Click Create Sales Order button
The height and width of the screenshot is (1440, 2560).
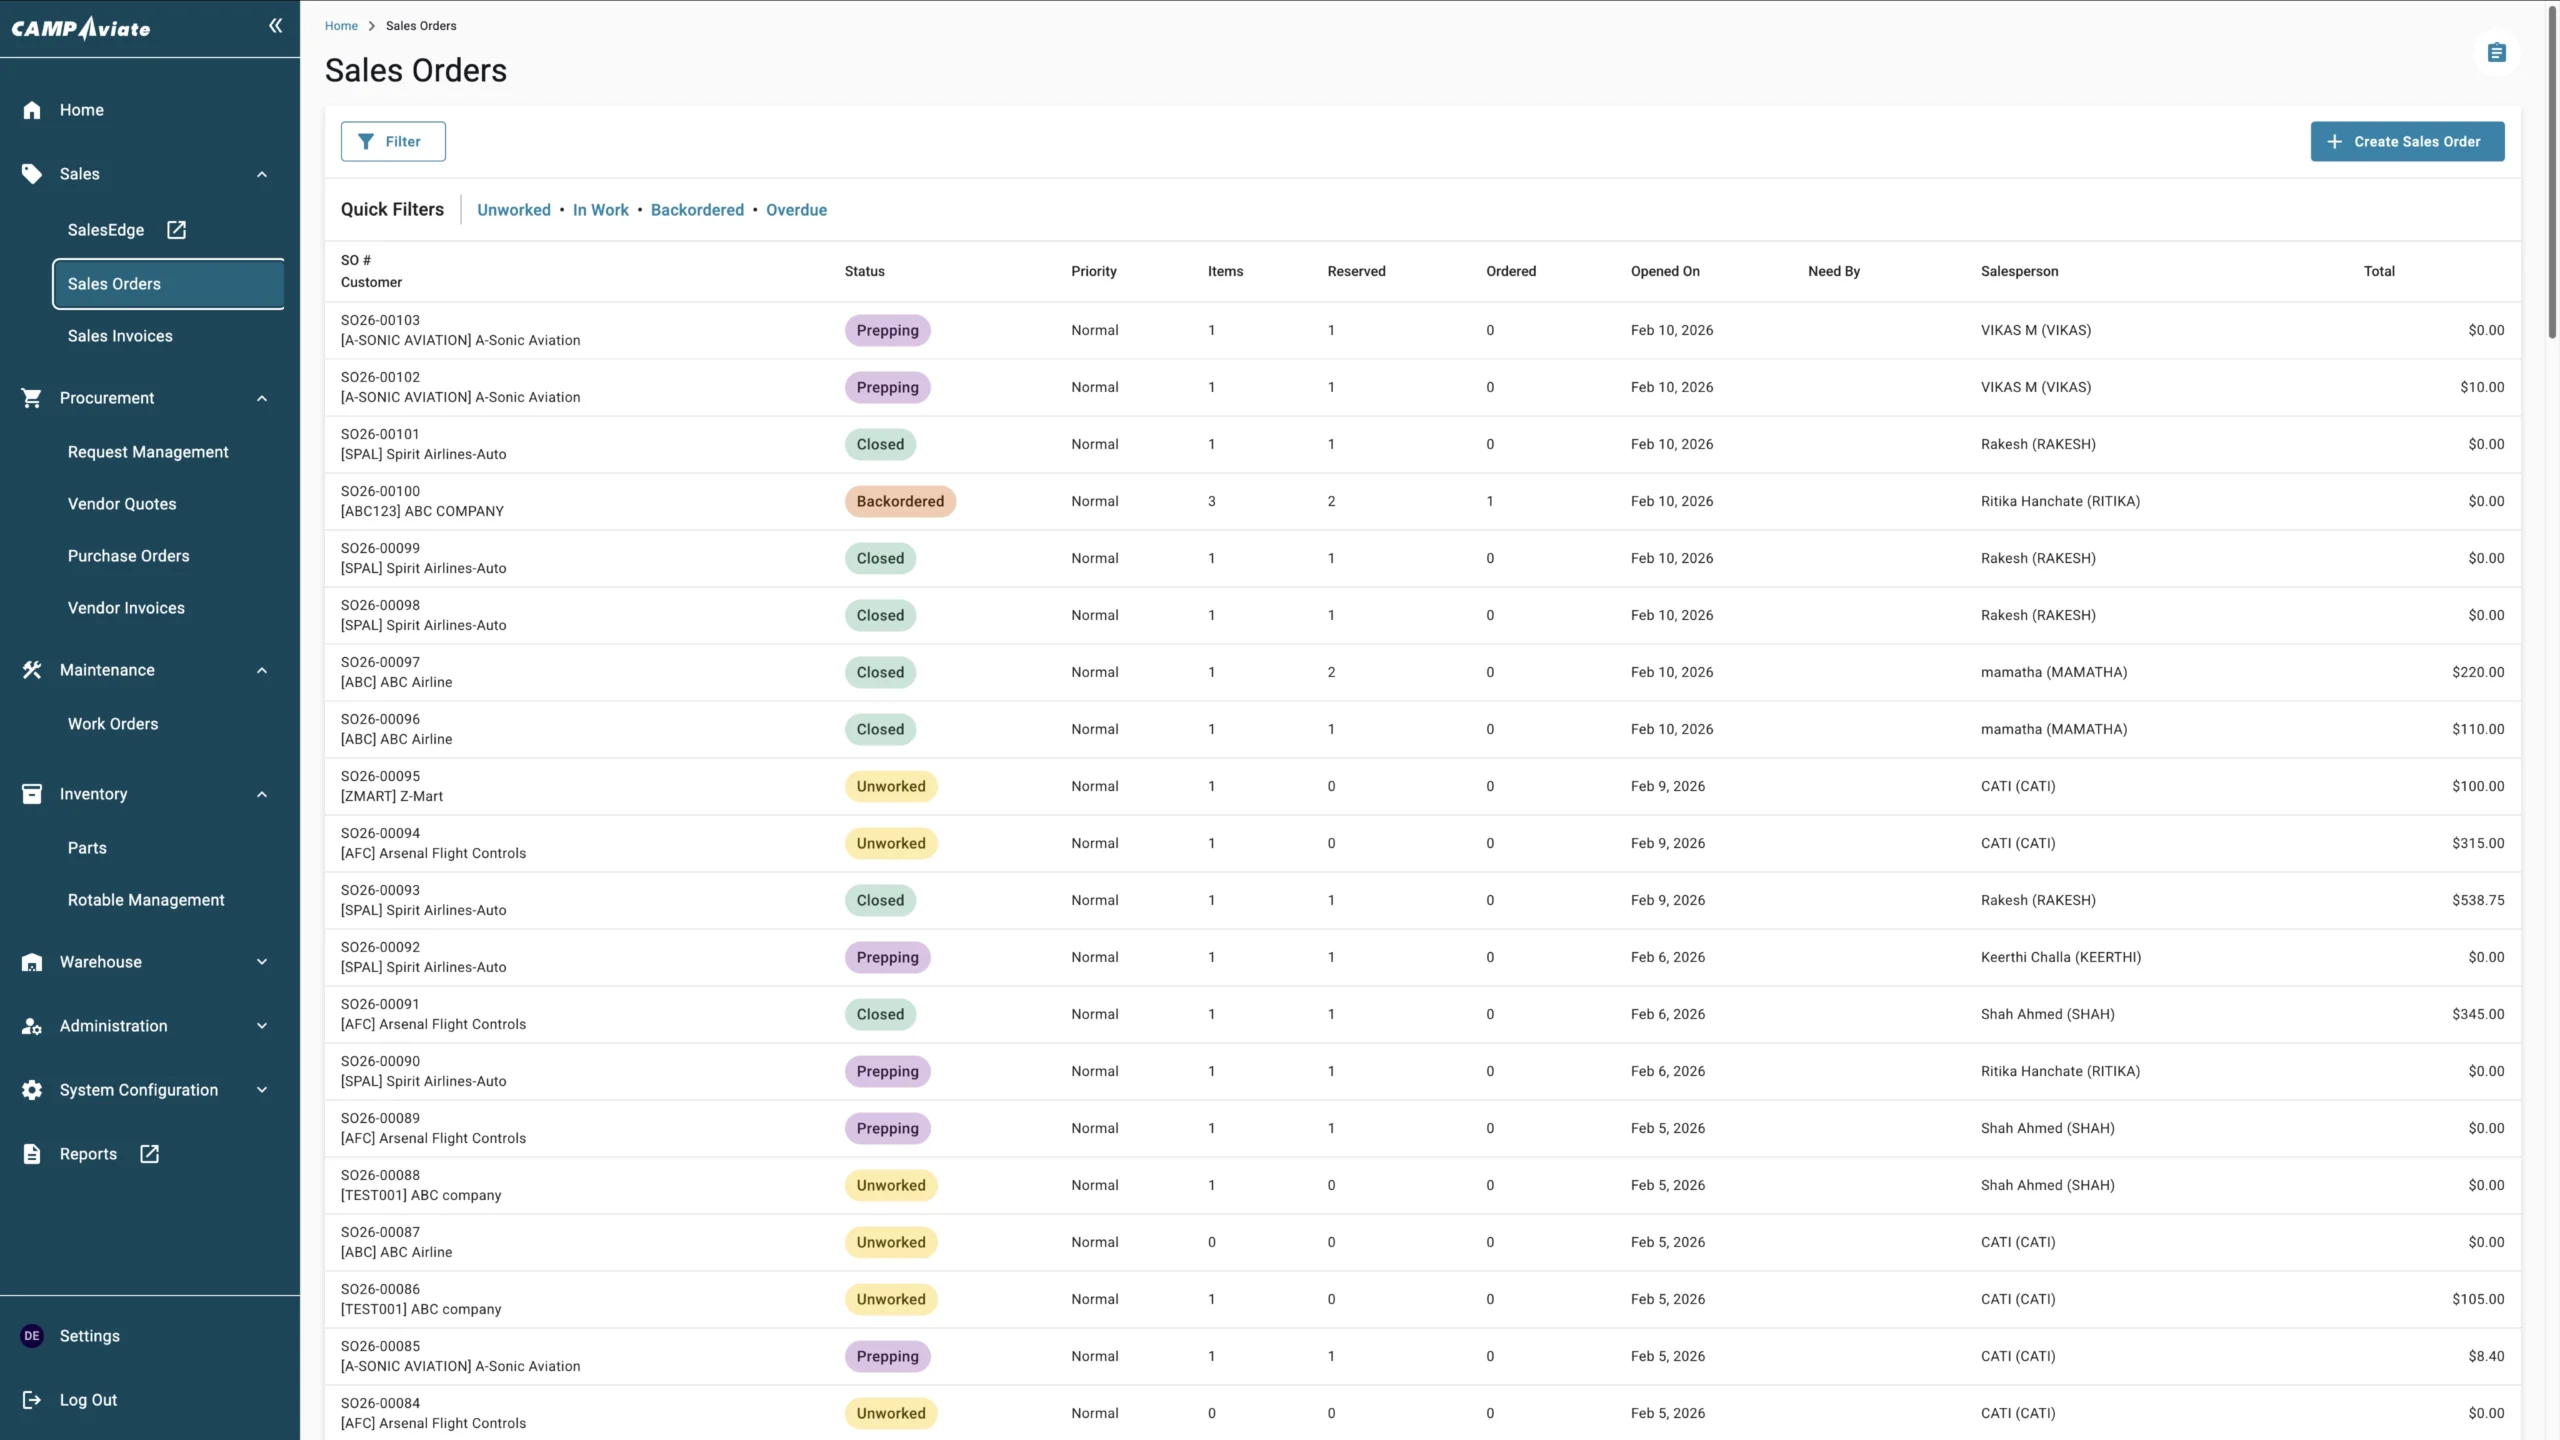point(2407,141)
